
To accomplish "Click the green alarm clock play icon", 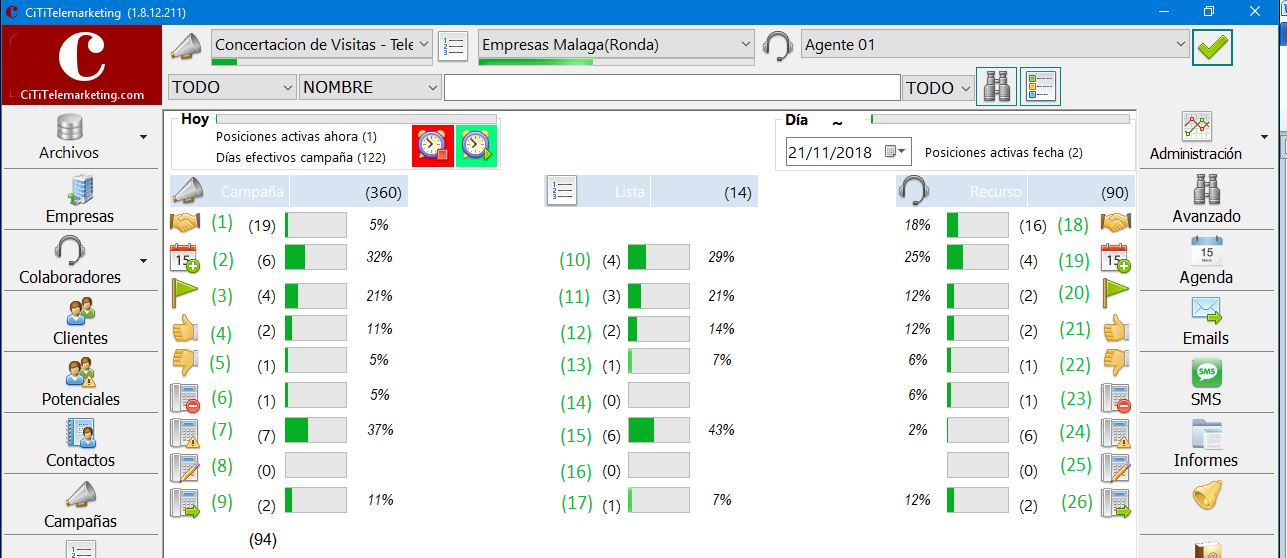I will [x=476, y=146].
